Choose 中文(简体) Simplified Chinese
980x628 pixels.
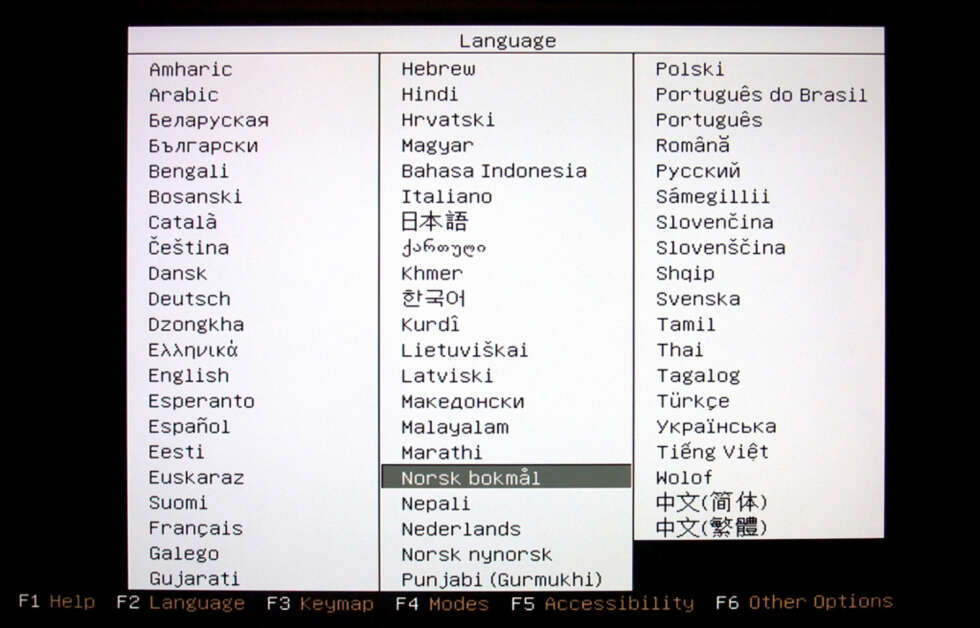pos(711,502)
